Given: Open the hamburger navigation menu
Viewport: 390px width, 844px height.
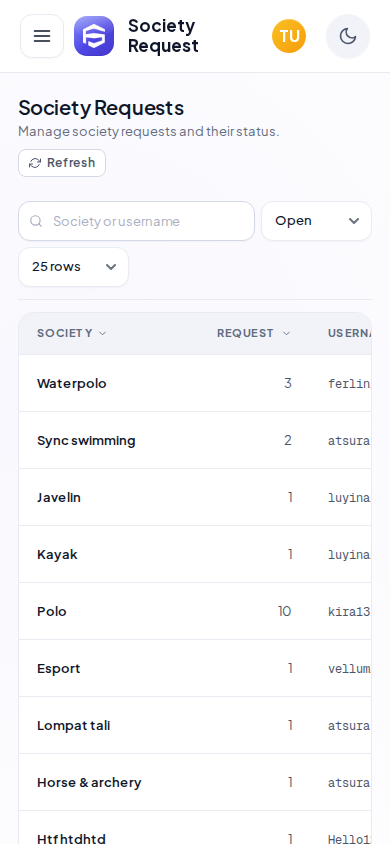Looking at the screenshot, I should click(x=42, y=36).
